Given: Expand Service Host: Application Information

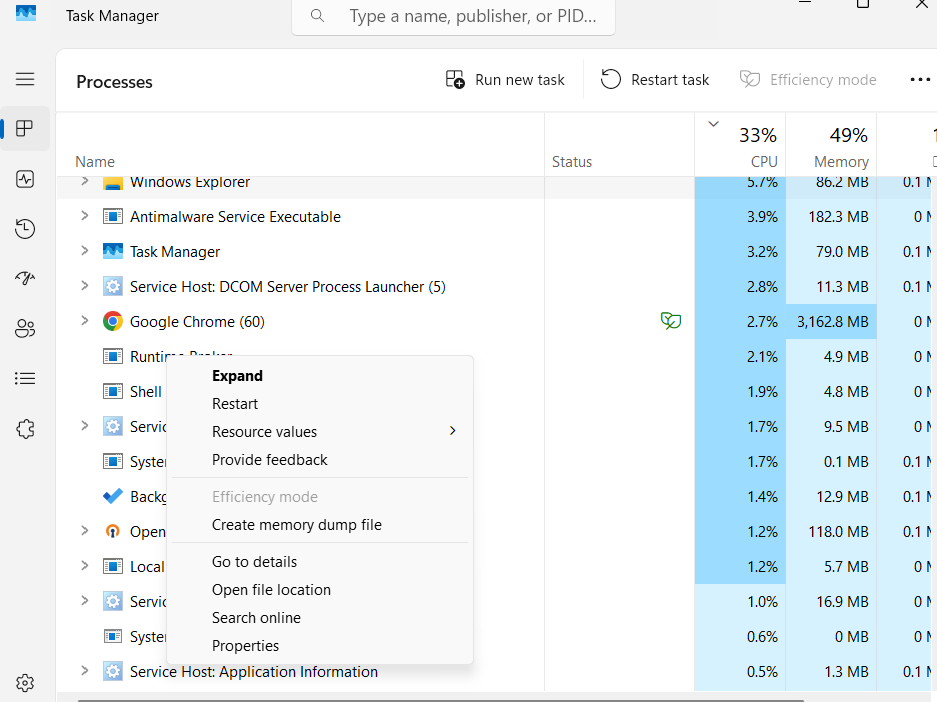Looking at the screenshot, I should pyautogui.click(x=84, y=671).
